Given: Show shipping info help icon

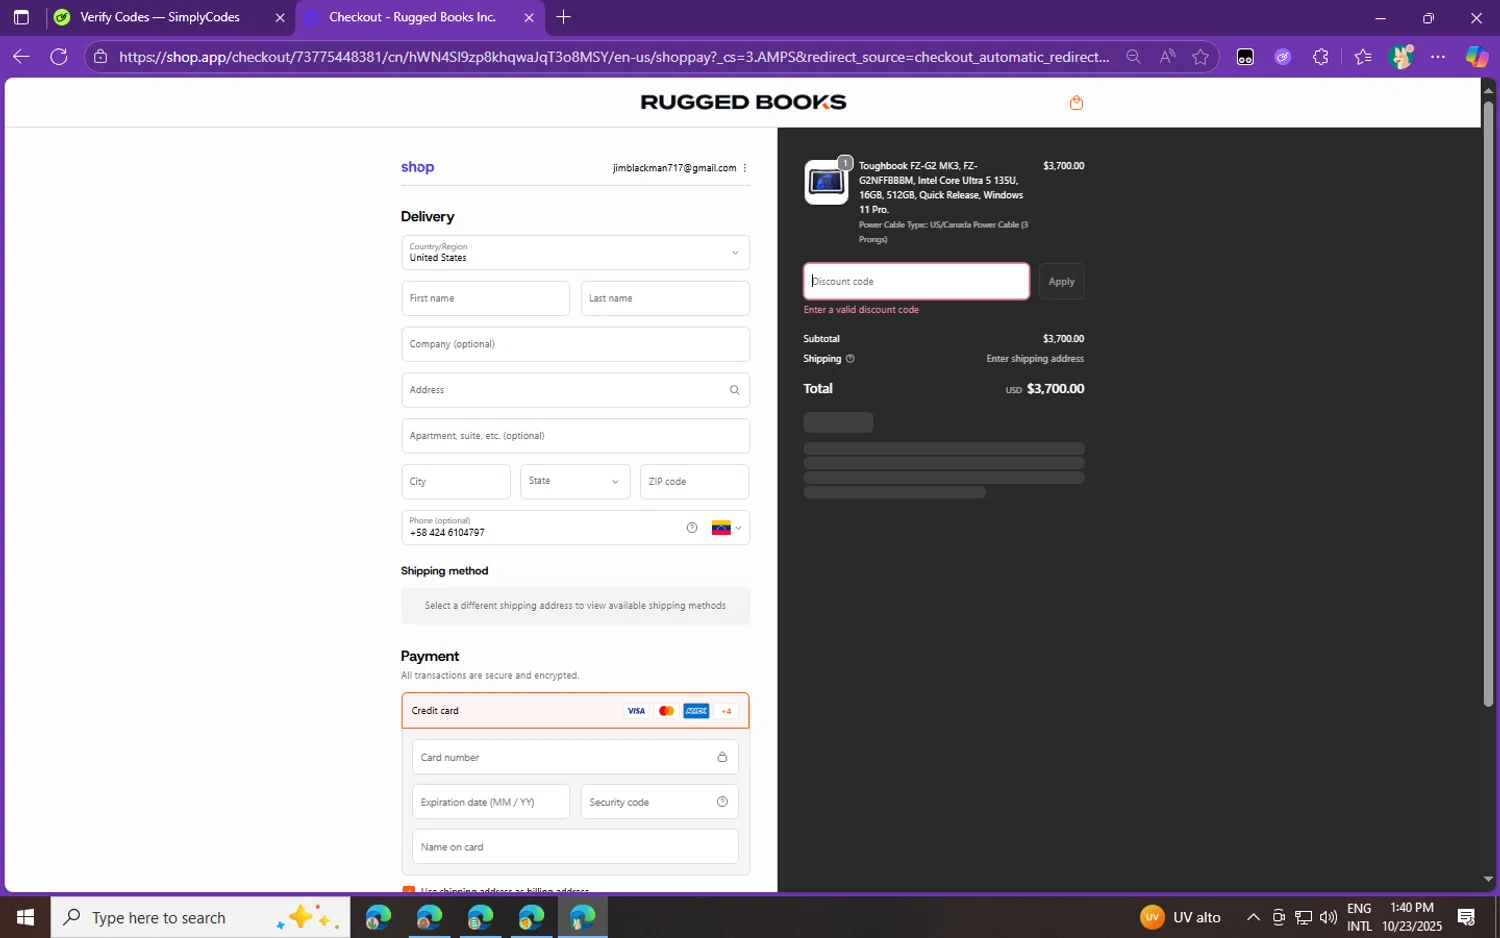Looking at the screenshot, I should pos(850,359).
